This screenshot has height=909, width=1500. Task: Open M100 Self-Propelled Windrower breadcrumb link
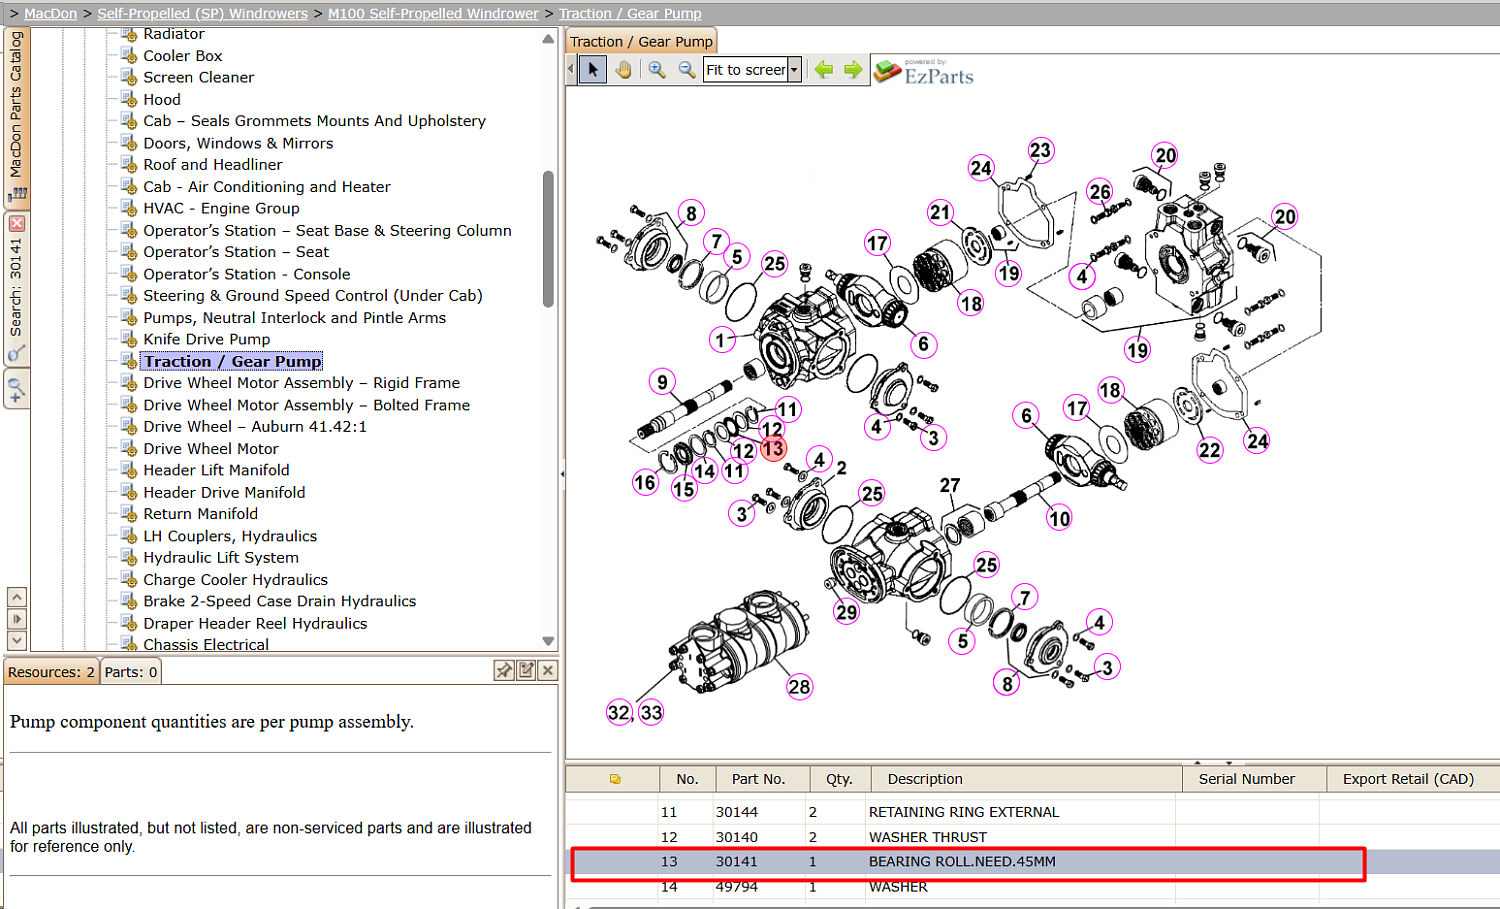pos(434,13)
